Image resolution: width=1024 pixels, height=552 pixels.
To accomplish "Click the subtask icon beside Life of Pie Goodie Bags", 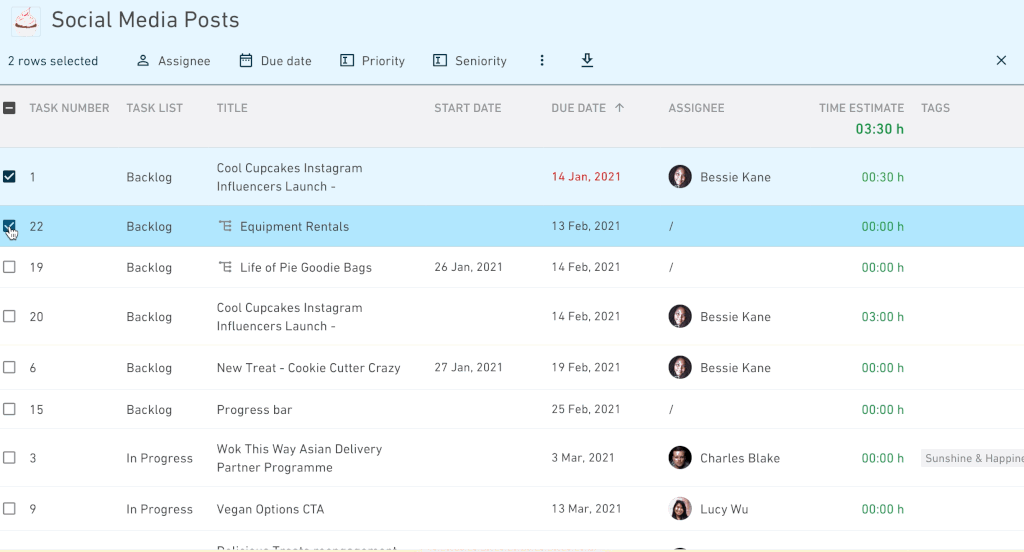I will (x=225, y=267).
